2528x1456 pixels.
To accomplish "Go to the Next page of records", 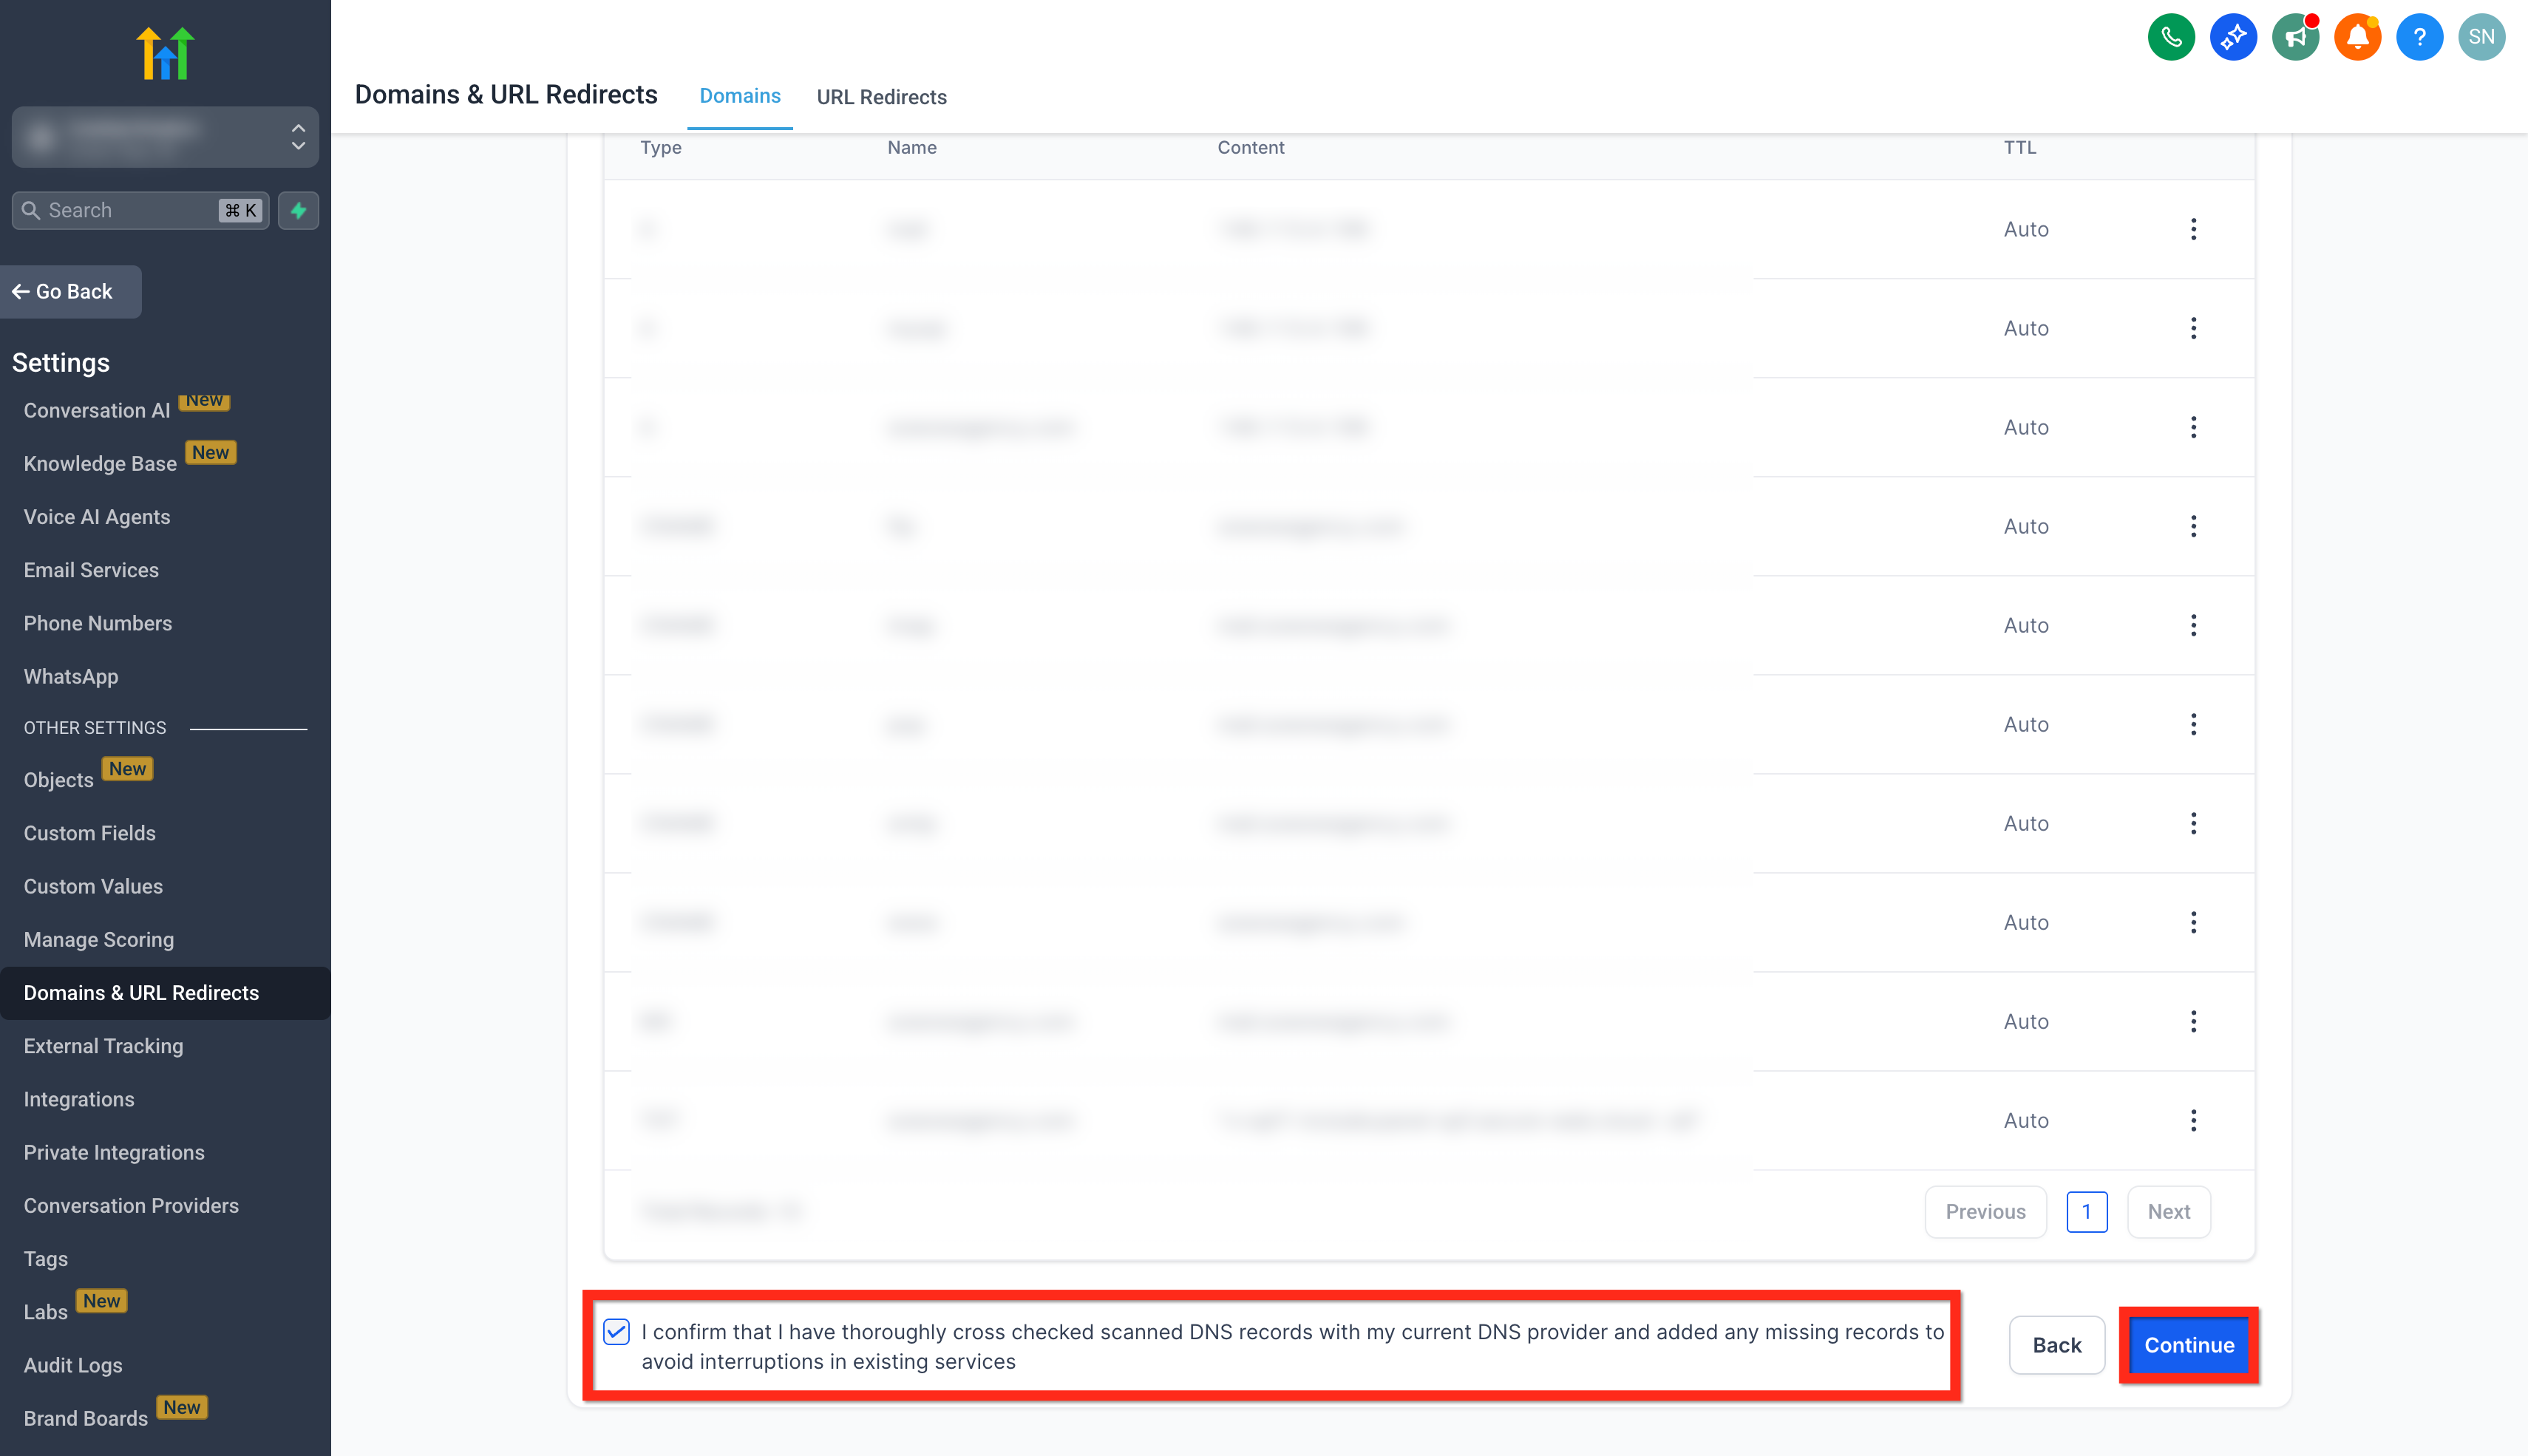I will [x=2168, y=1211].
